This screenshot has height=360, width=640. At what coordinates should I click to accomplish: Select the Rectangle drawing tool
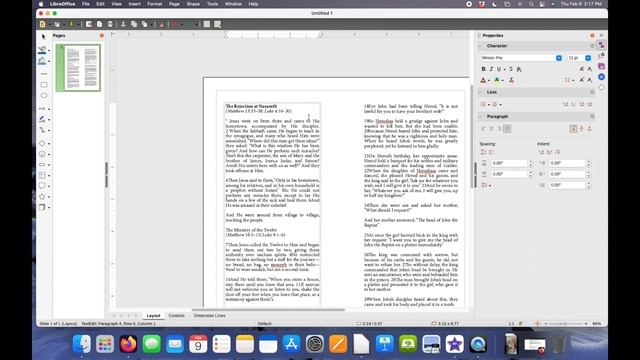(44, 85)
